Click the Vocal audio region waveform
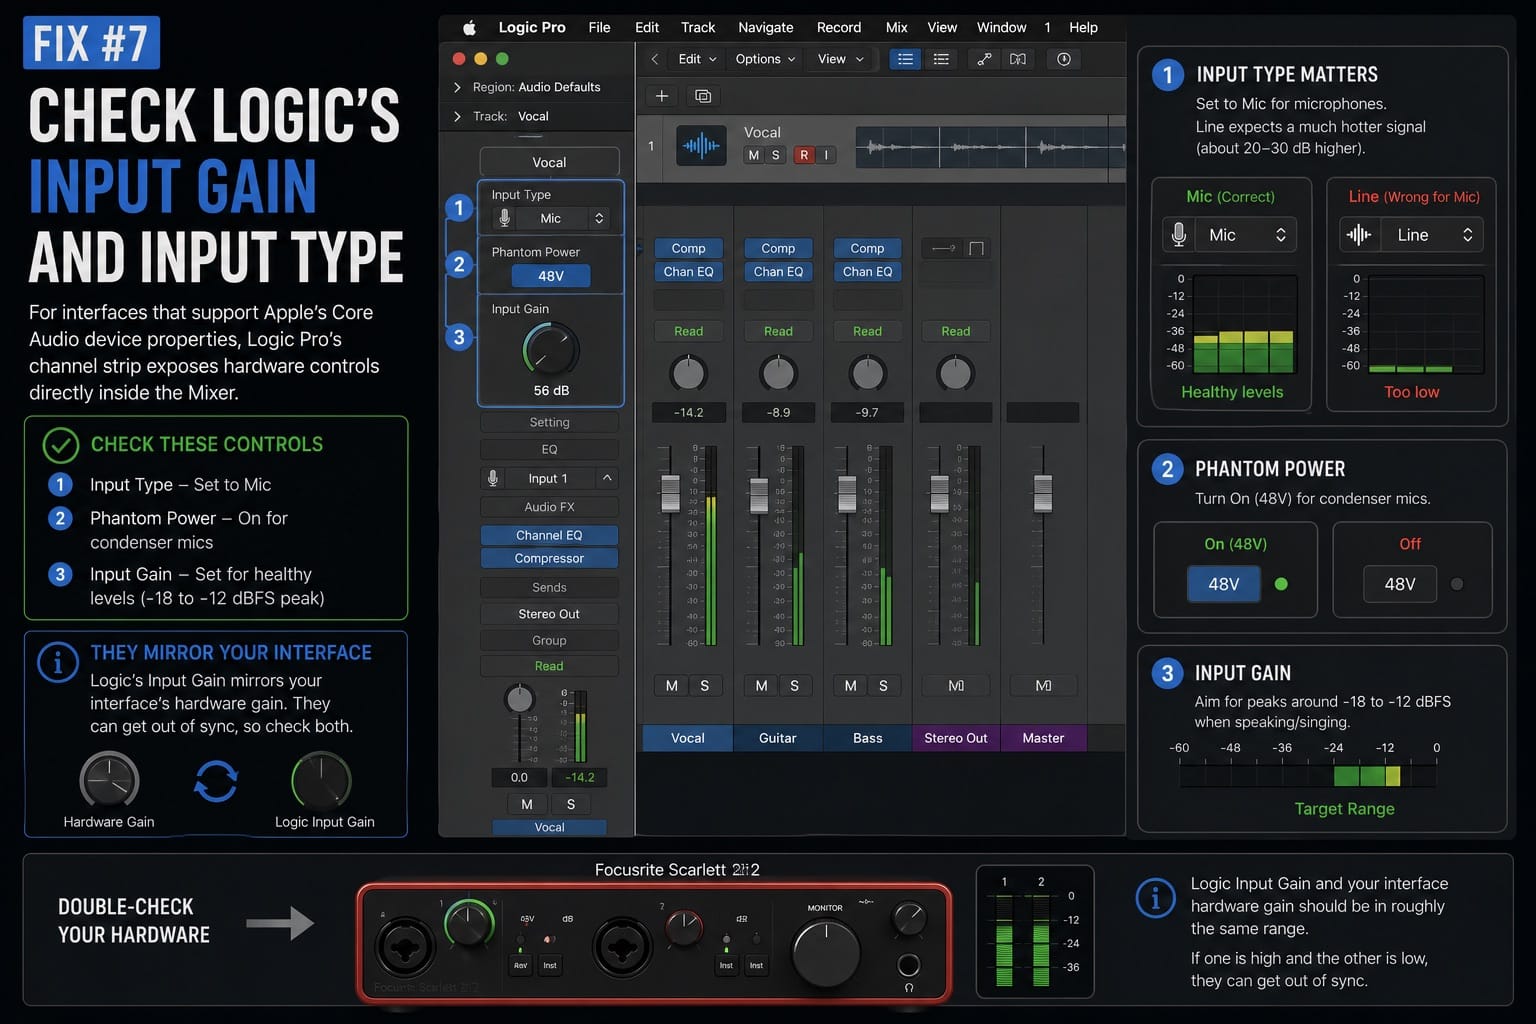1536x1024 pixels. tap(989, 147)
